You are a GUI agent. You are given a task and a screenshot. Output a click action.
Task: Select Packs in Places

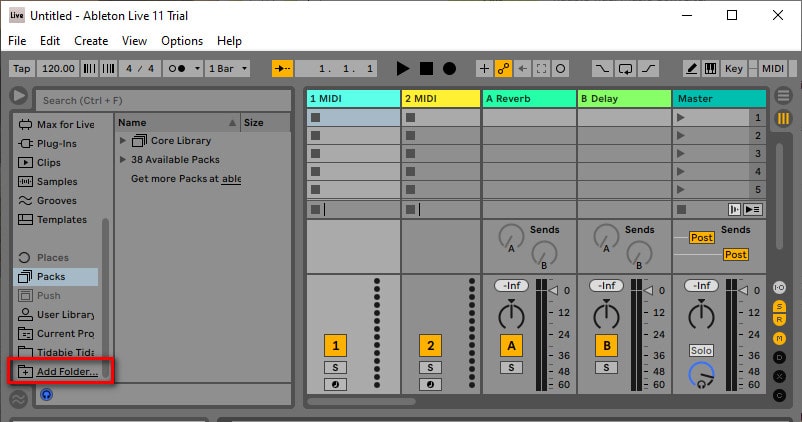pyautogui.click(x=56, y=277)
